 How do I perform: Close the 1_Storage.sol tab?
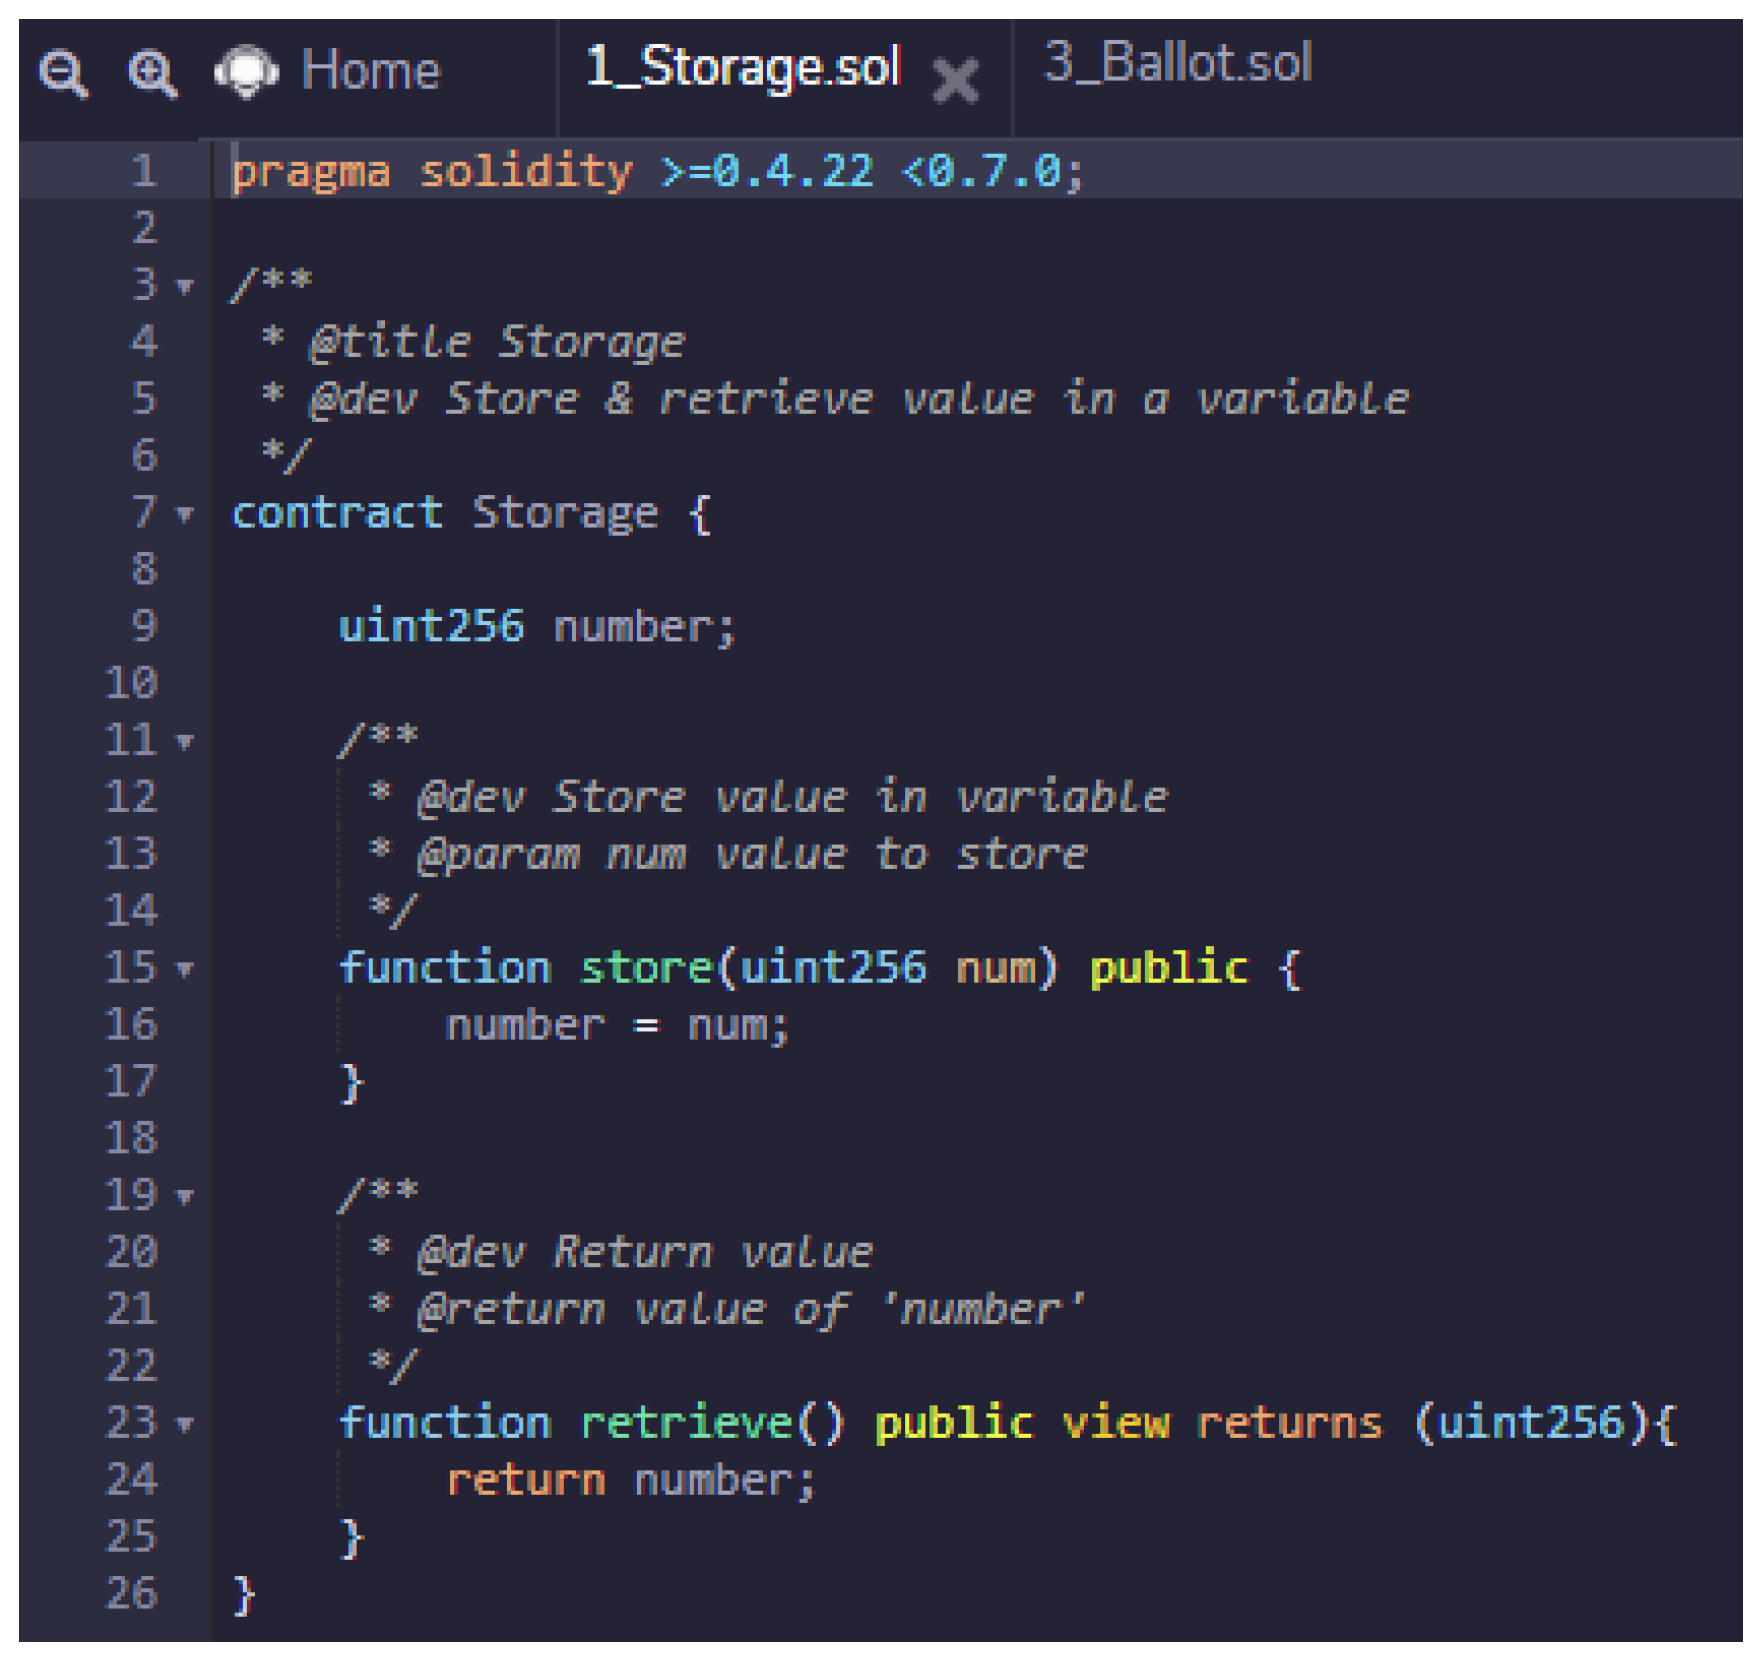pyautogui.click(x=955, y=80)
